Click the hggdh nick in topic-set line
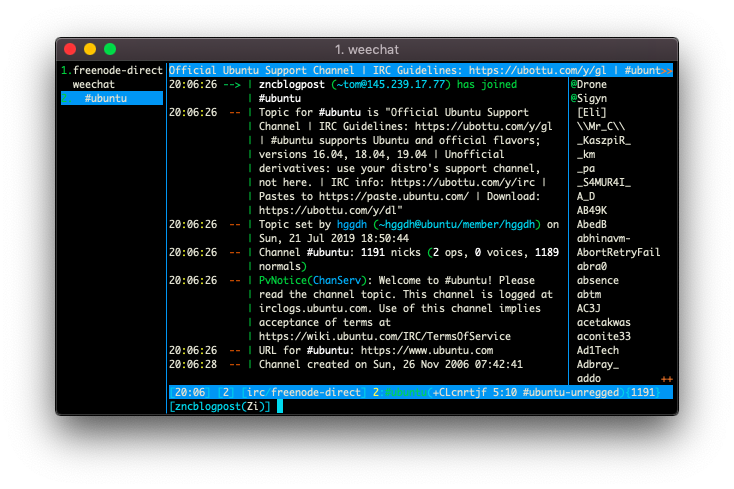The width and height of the screenshot is (734, 489). tap(352, 224)
